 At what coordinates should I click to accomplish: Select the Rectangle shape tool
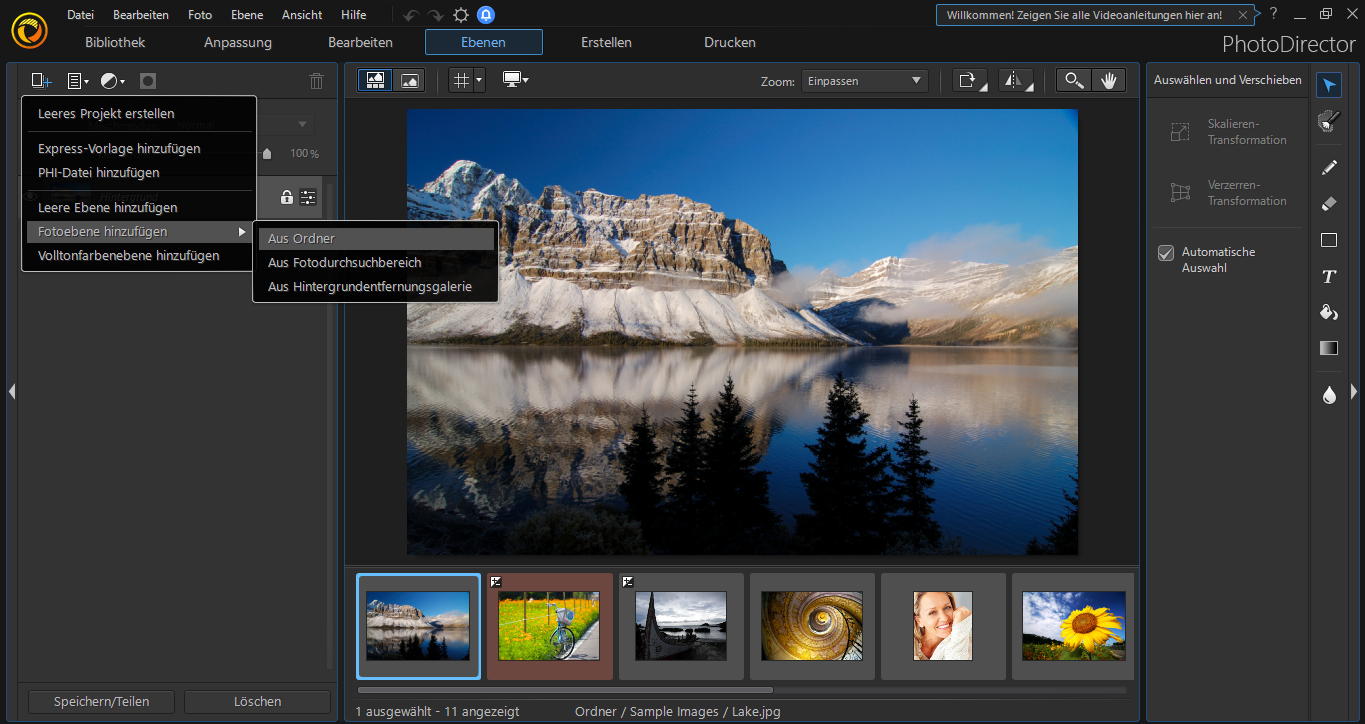click(1328, 240)
